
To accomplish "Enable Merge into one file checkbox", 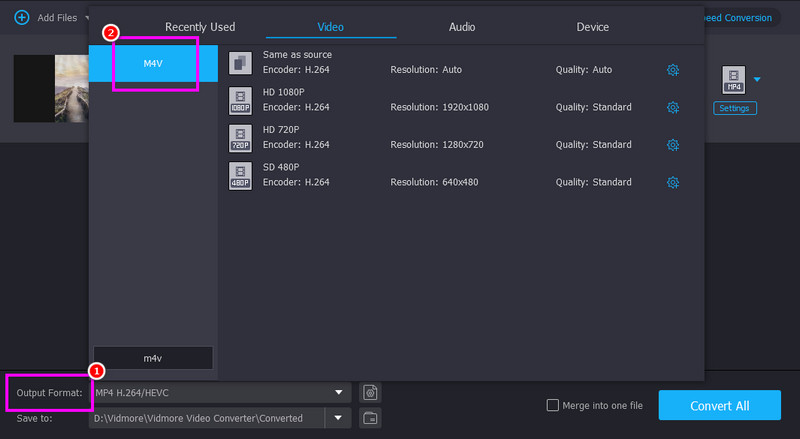I will [x=553, y=405].
